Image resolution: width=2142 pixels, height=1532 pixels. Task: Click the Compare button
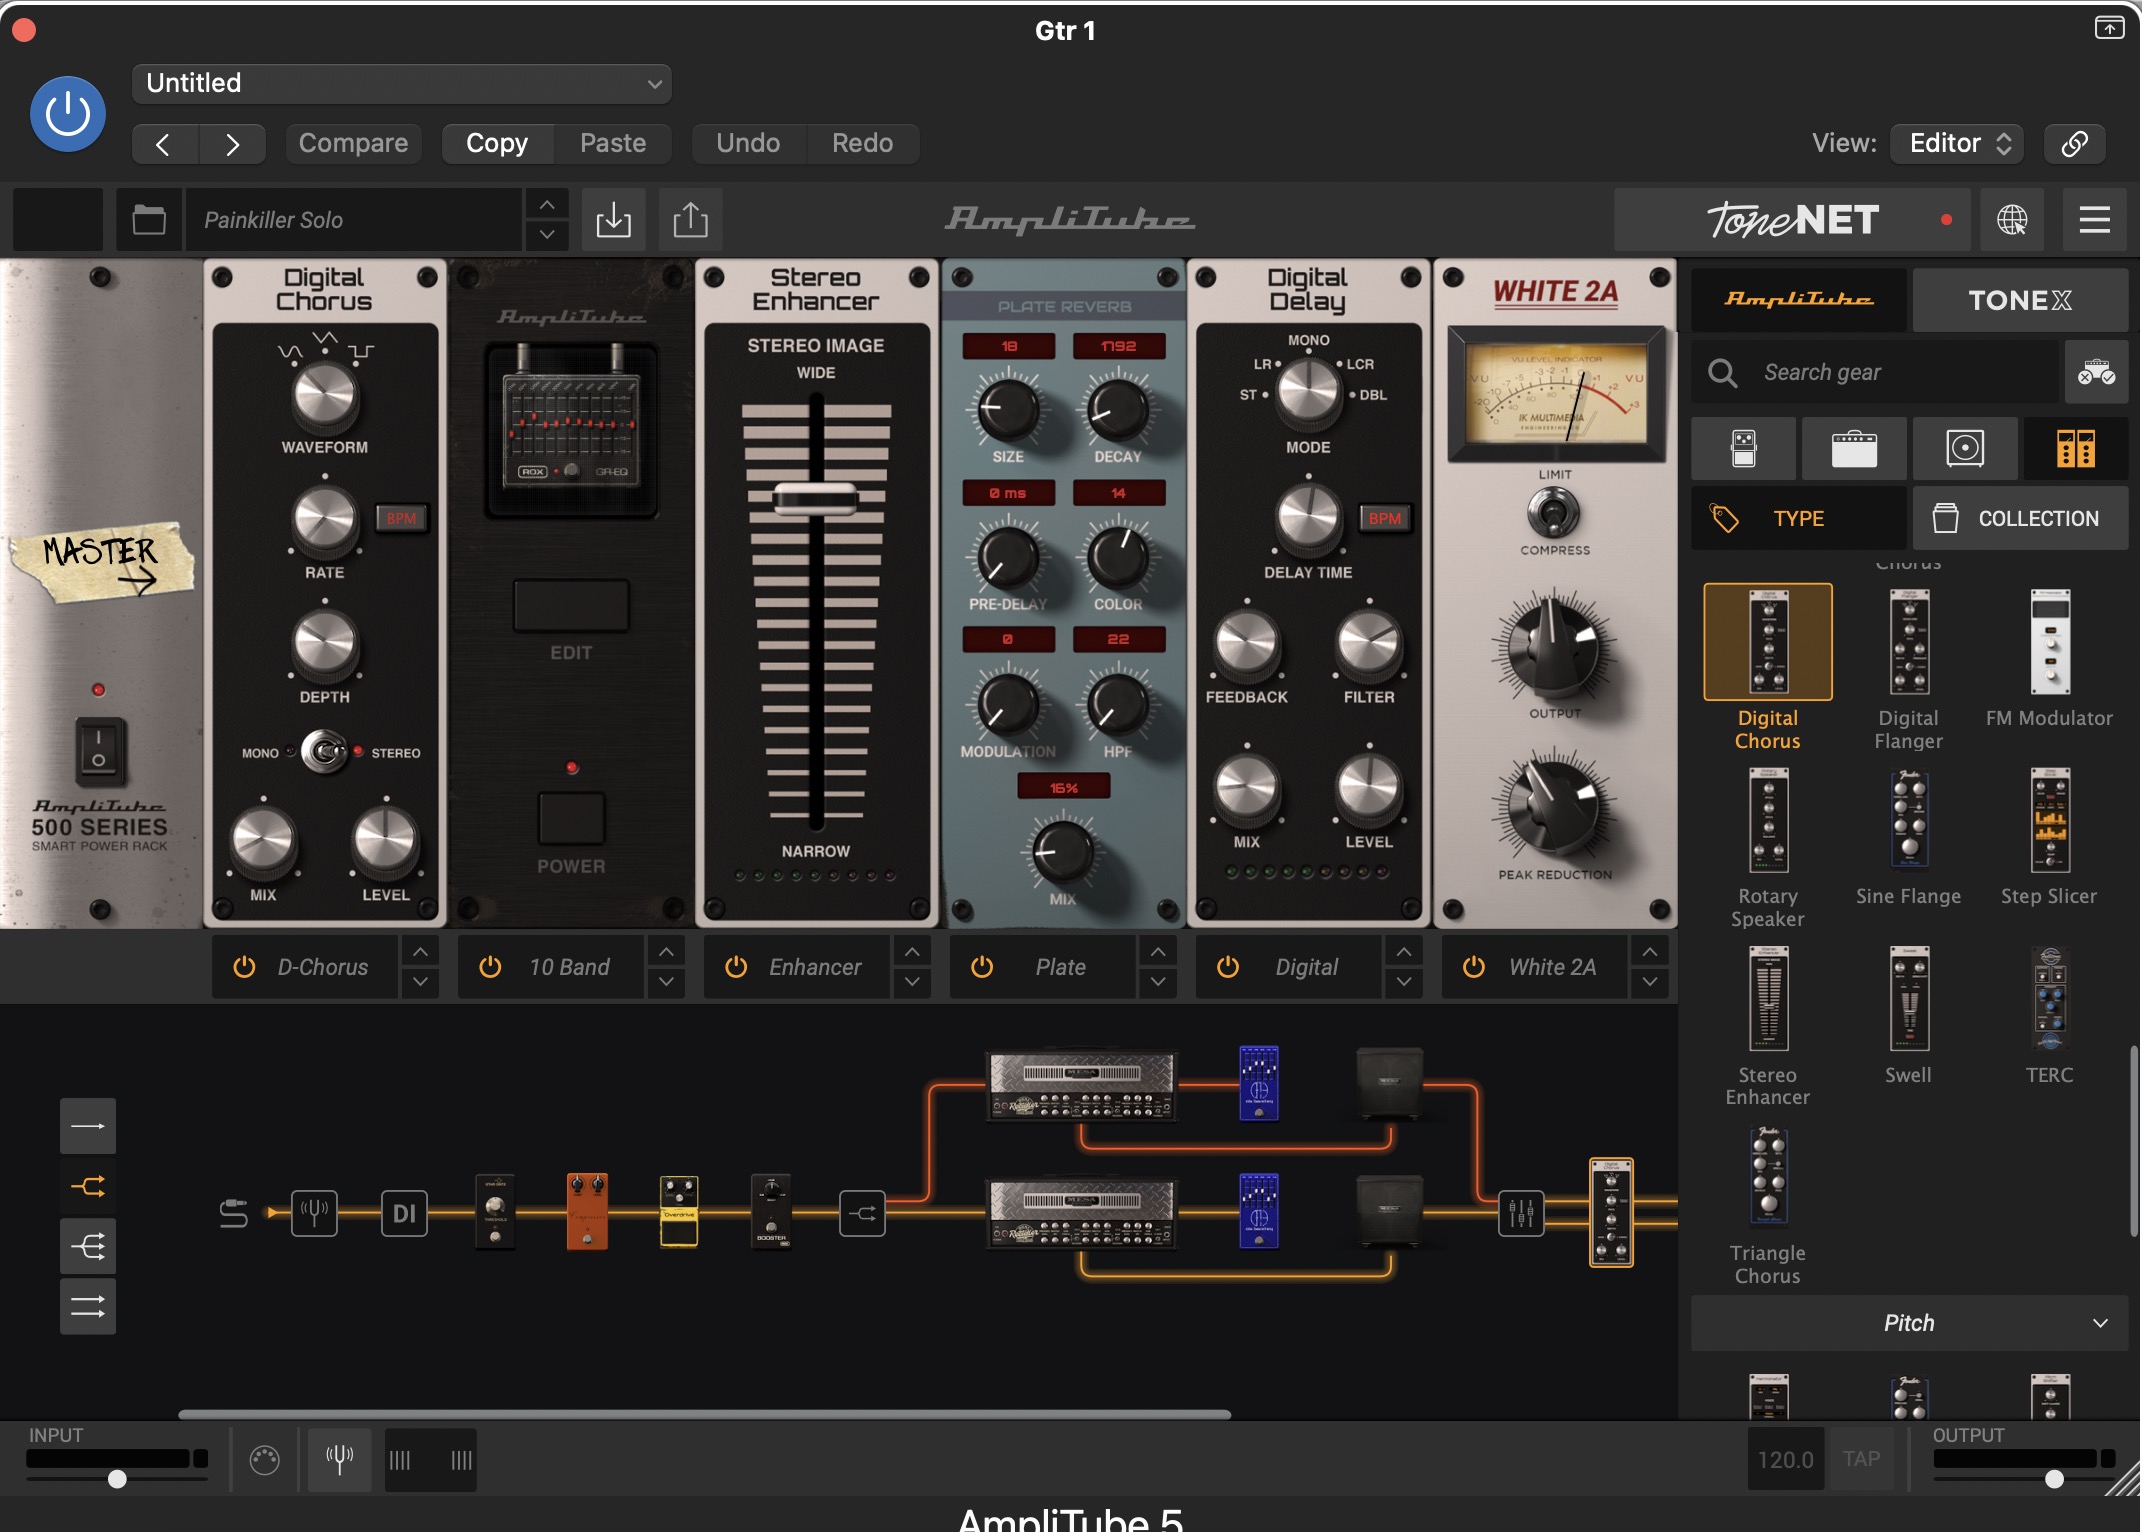tap(353, 143)
